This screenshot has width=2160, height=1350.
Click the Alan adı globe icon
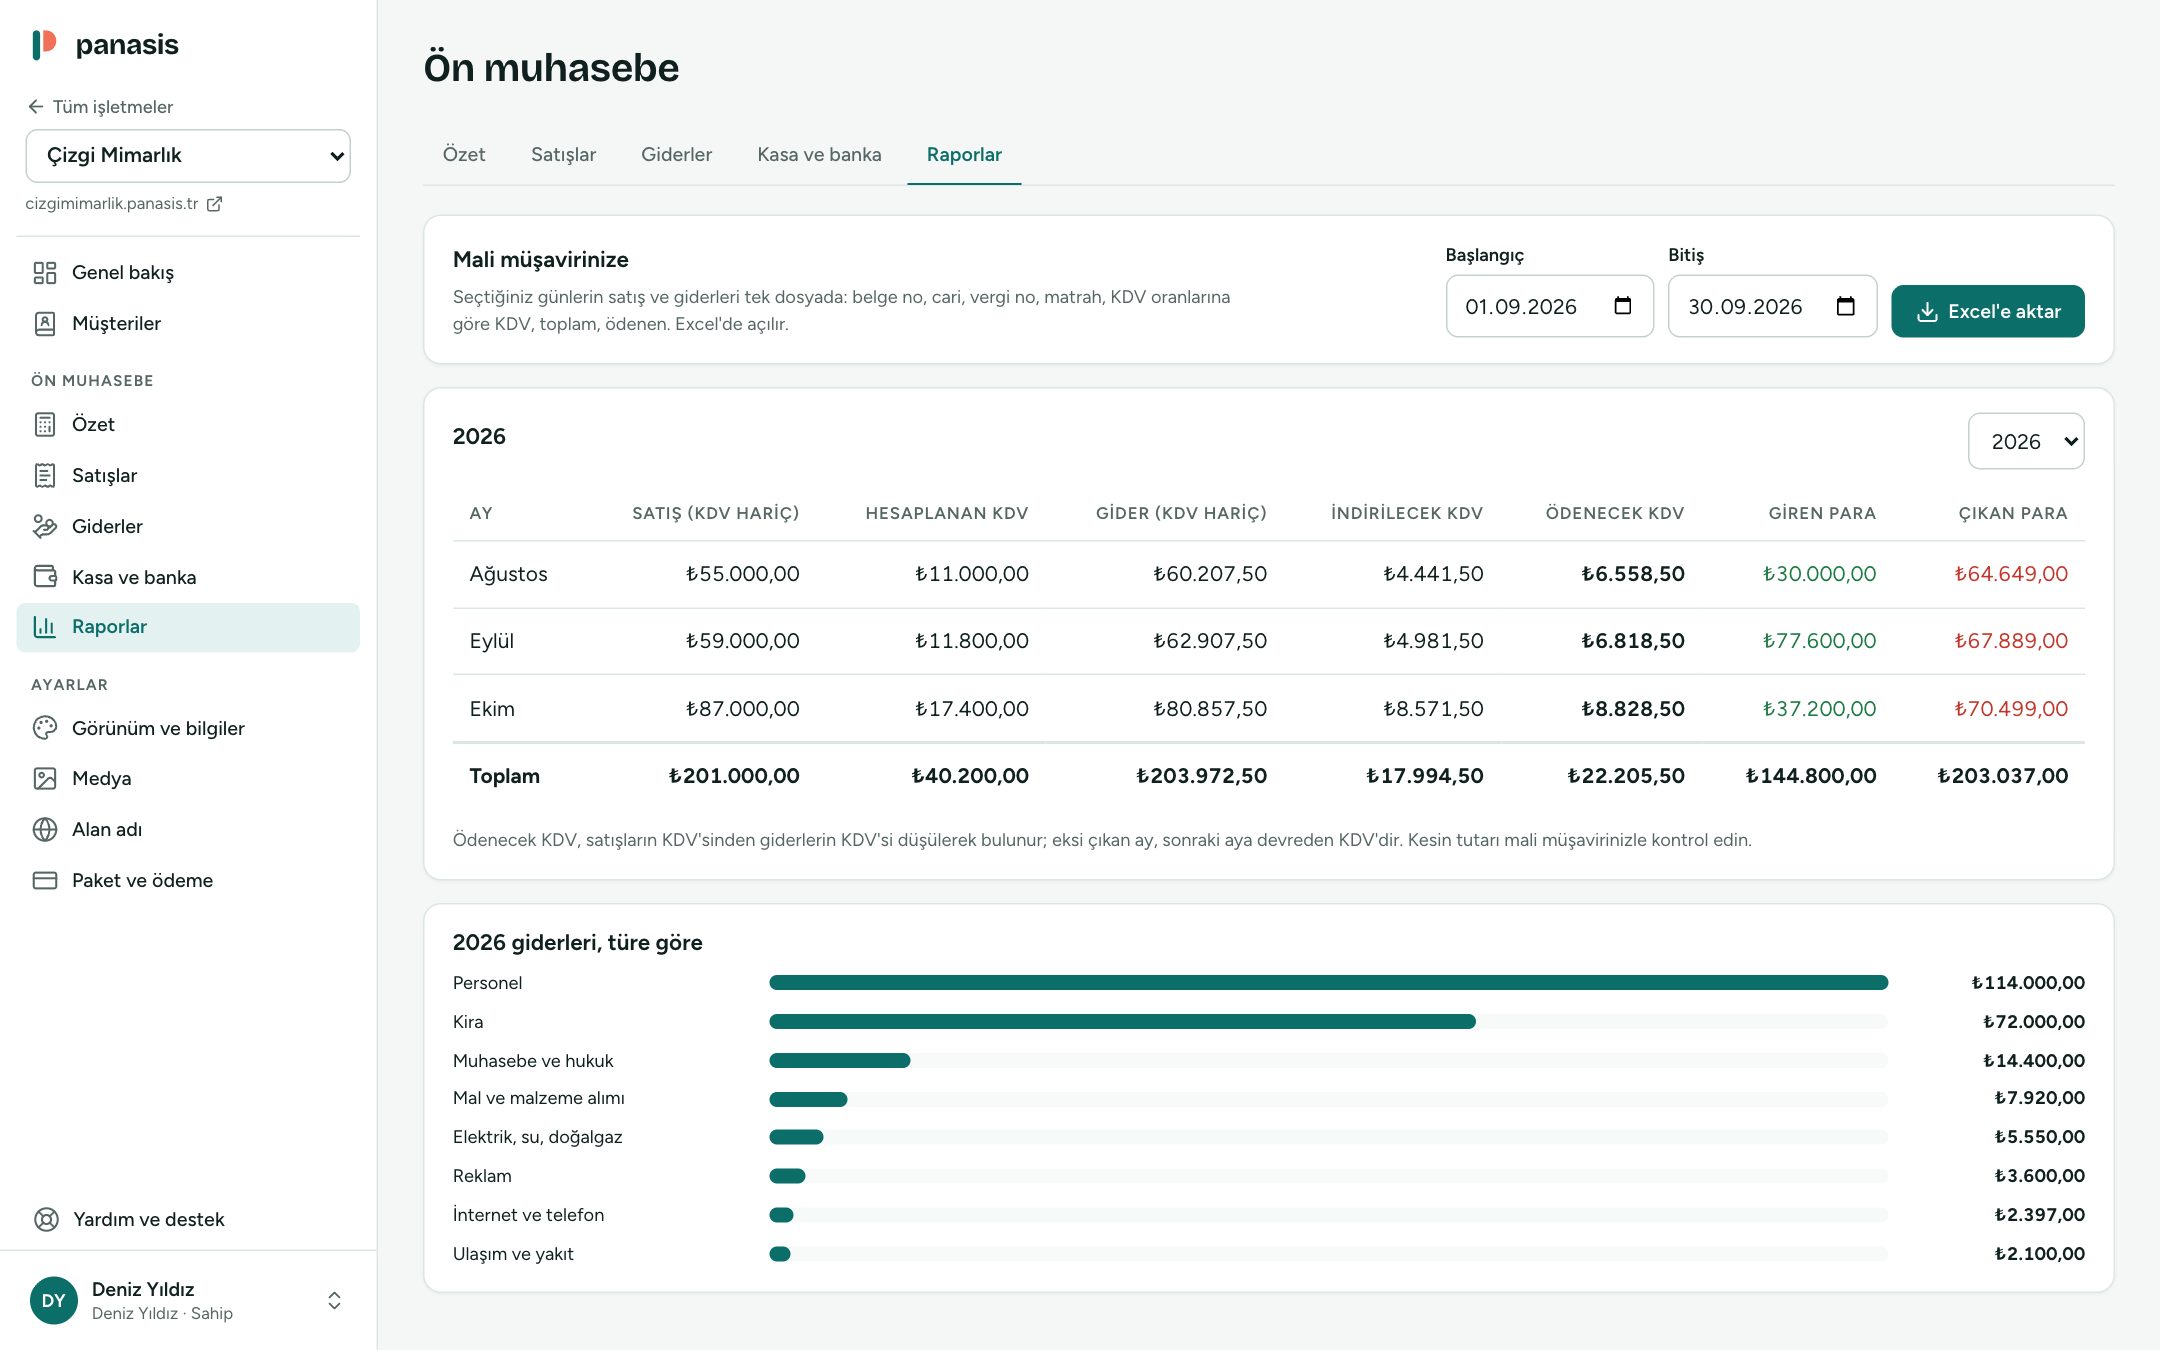coord(45,830)
